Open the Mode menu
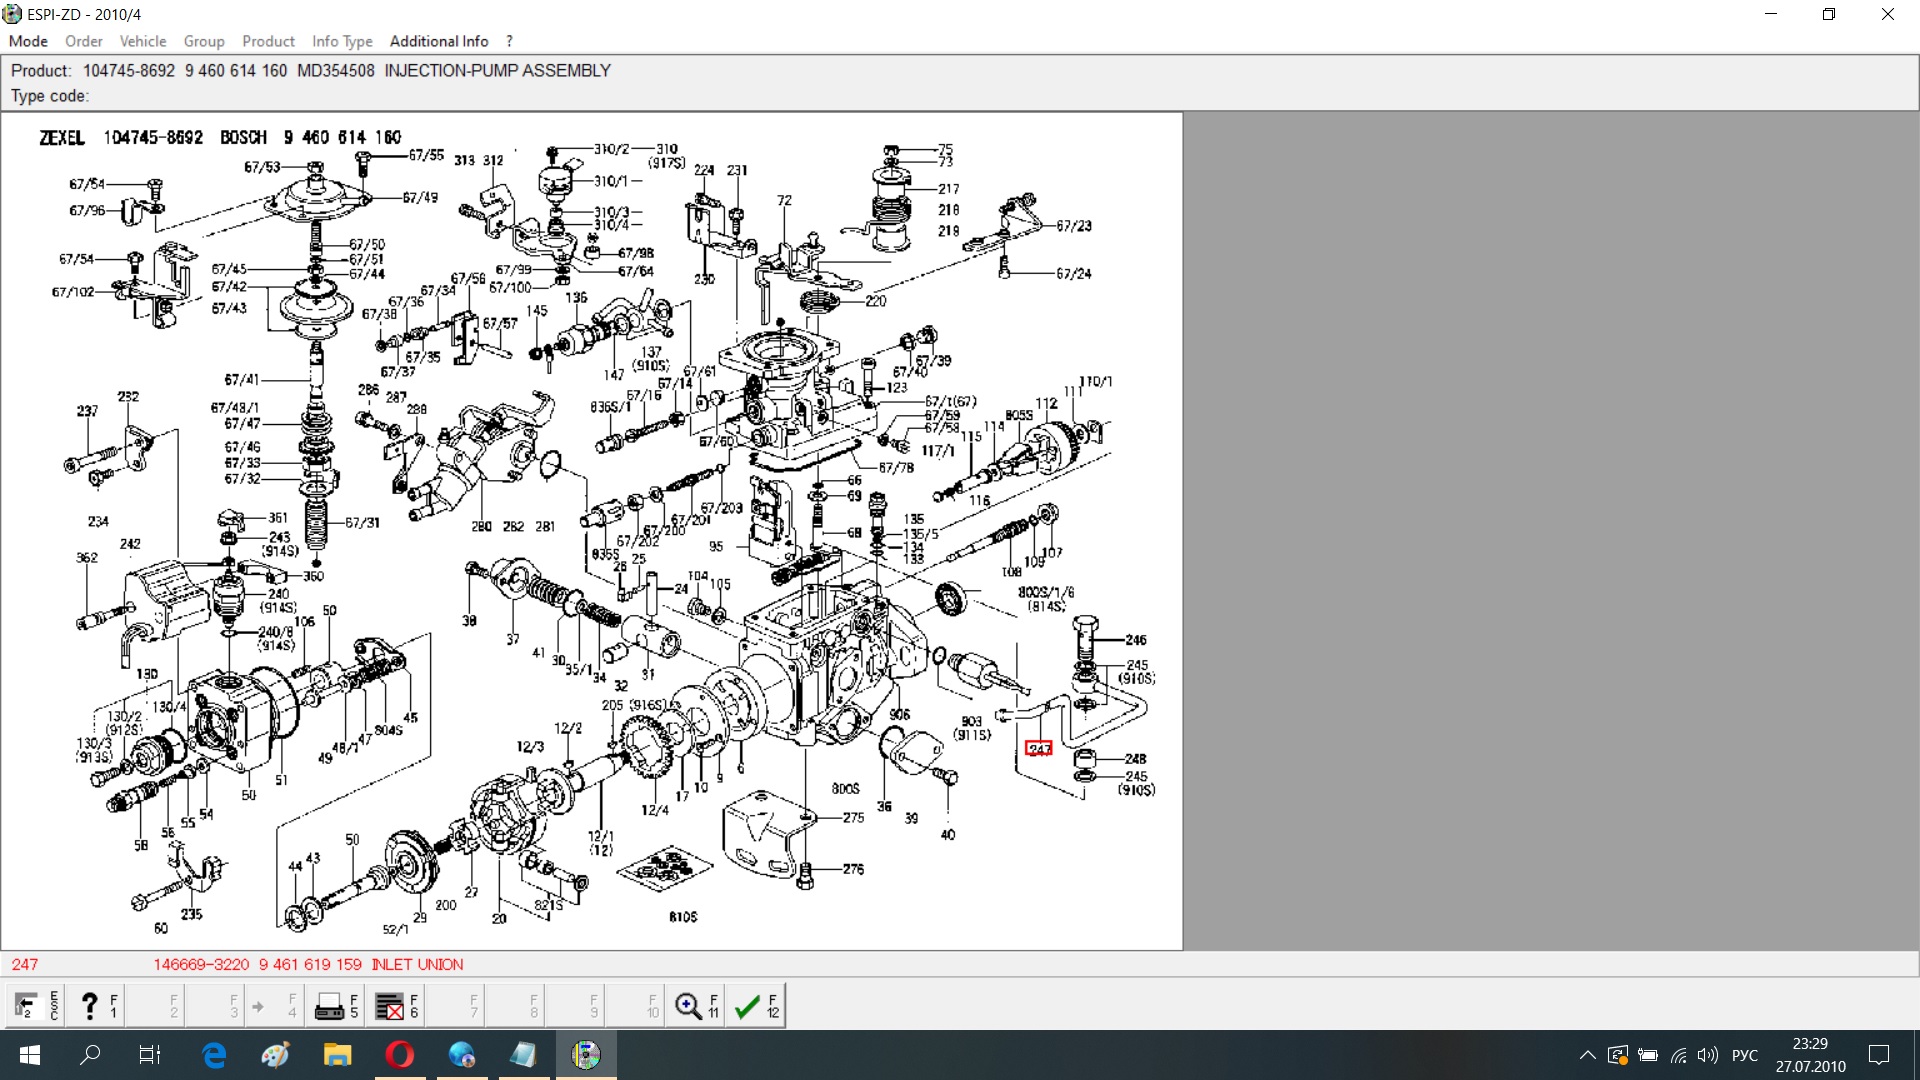Screen dimensions: 1920x1080 click(28, 41)
